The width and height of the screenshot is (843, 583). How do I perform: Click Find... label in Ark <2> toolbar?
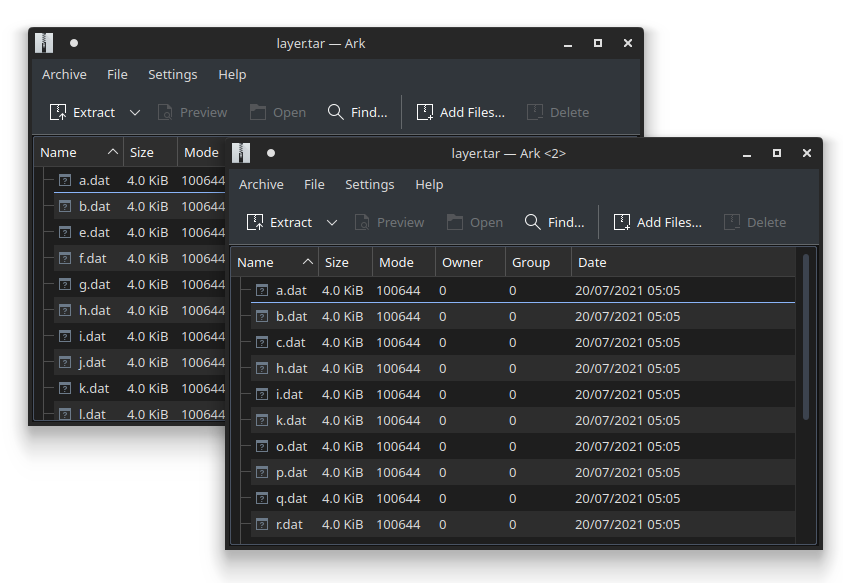[566, 222]
